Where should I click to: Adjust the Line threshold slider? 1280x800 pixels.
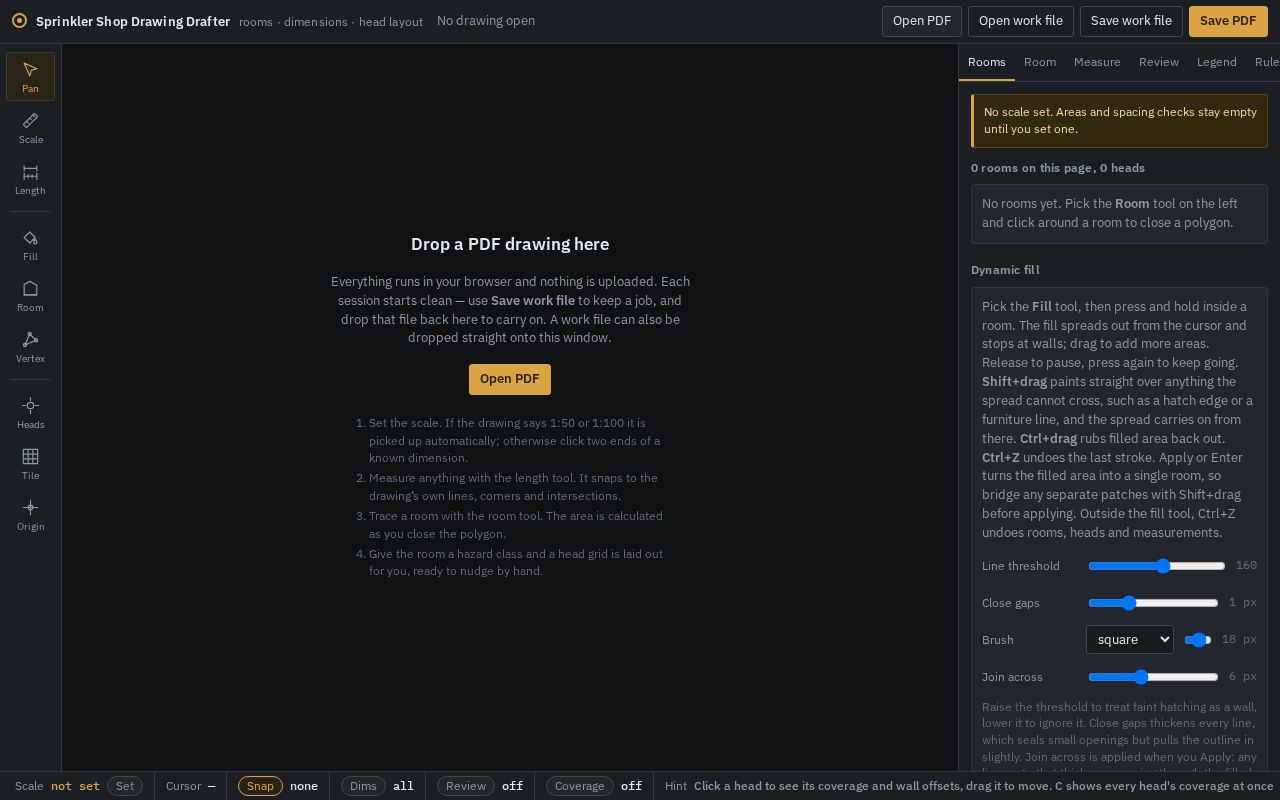[x=1157, y=566]
